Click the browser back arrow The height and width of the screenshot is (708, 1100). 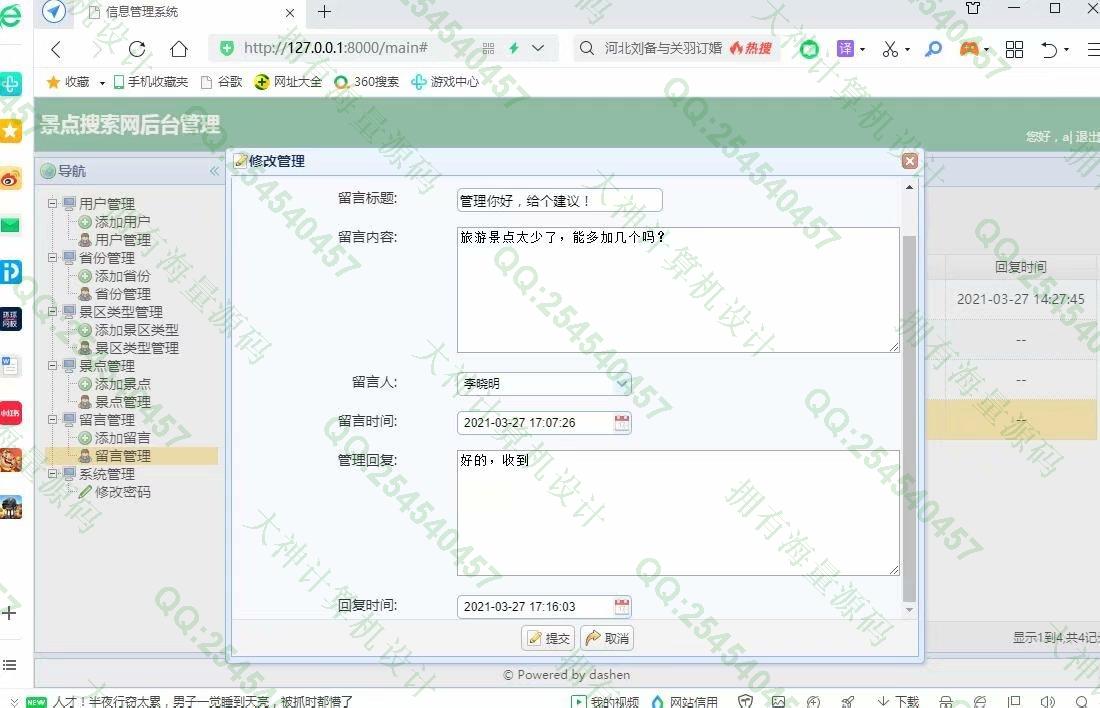point(56,48)
